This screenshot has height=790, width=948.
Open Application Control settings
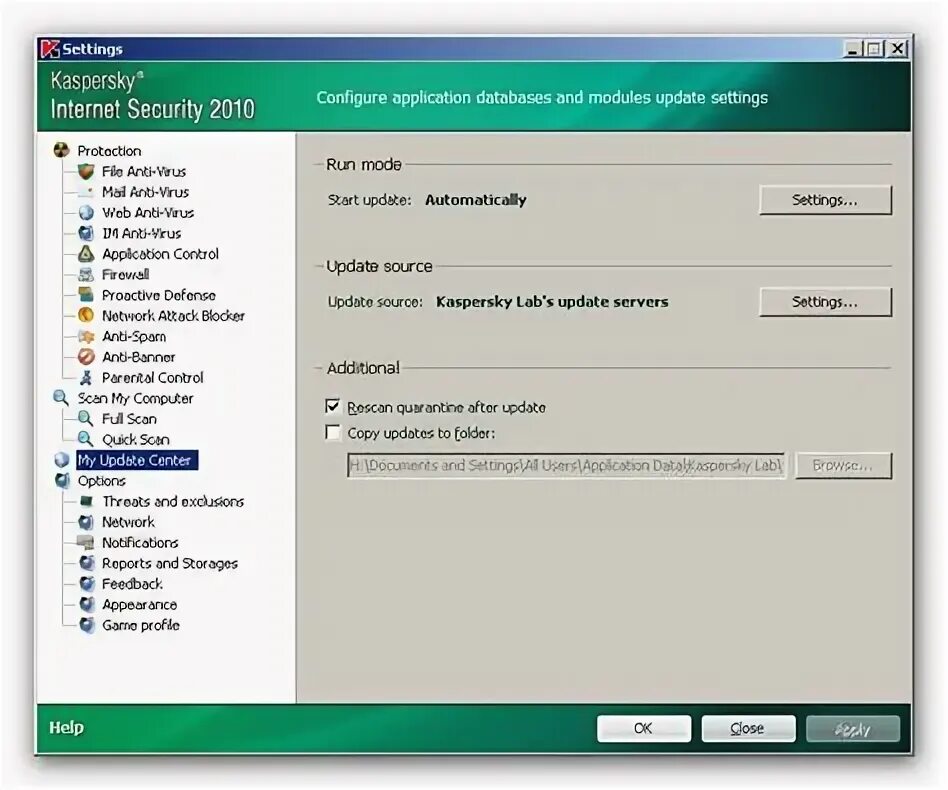(160, 254)
